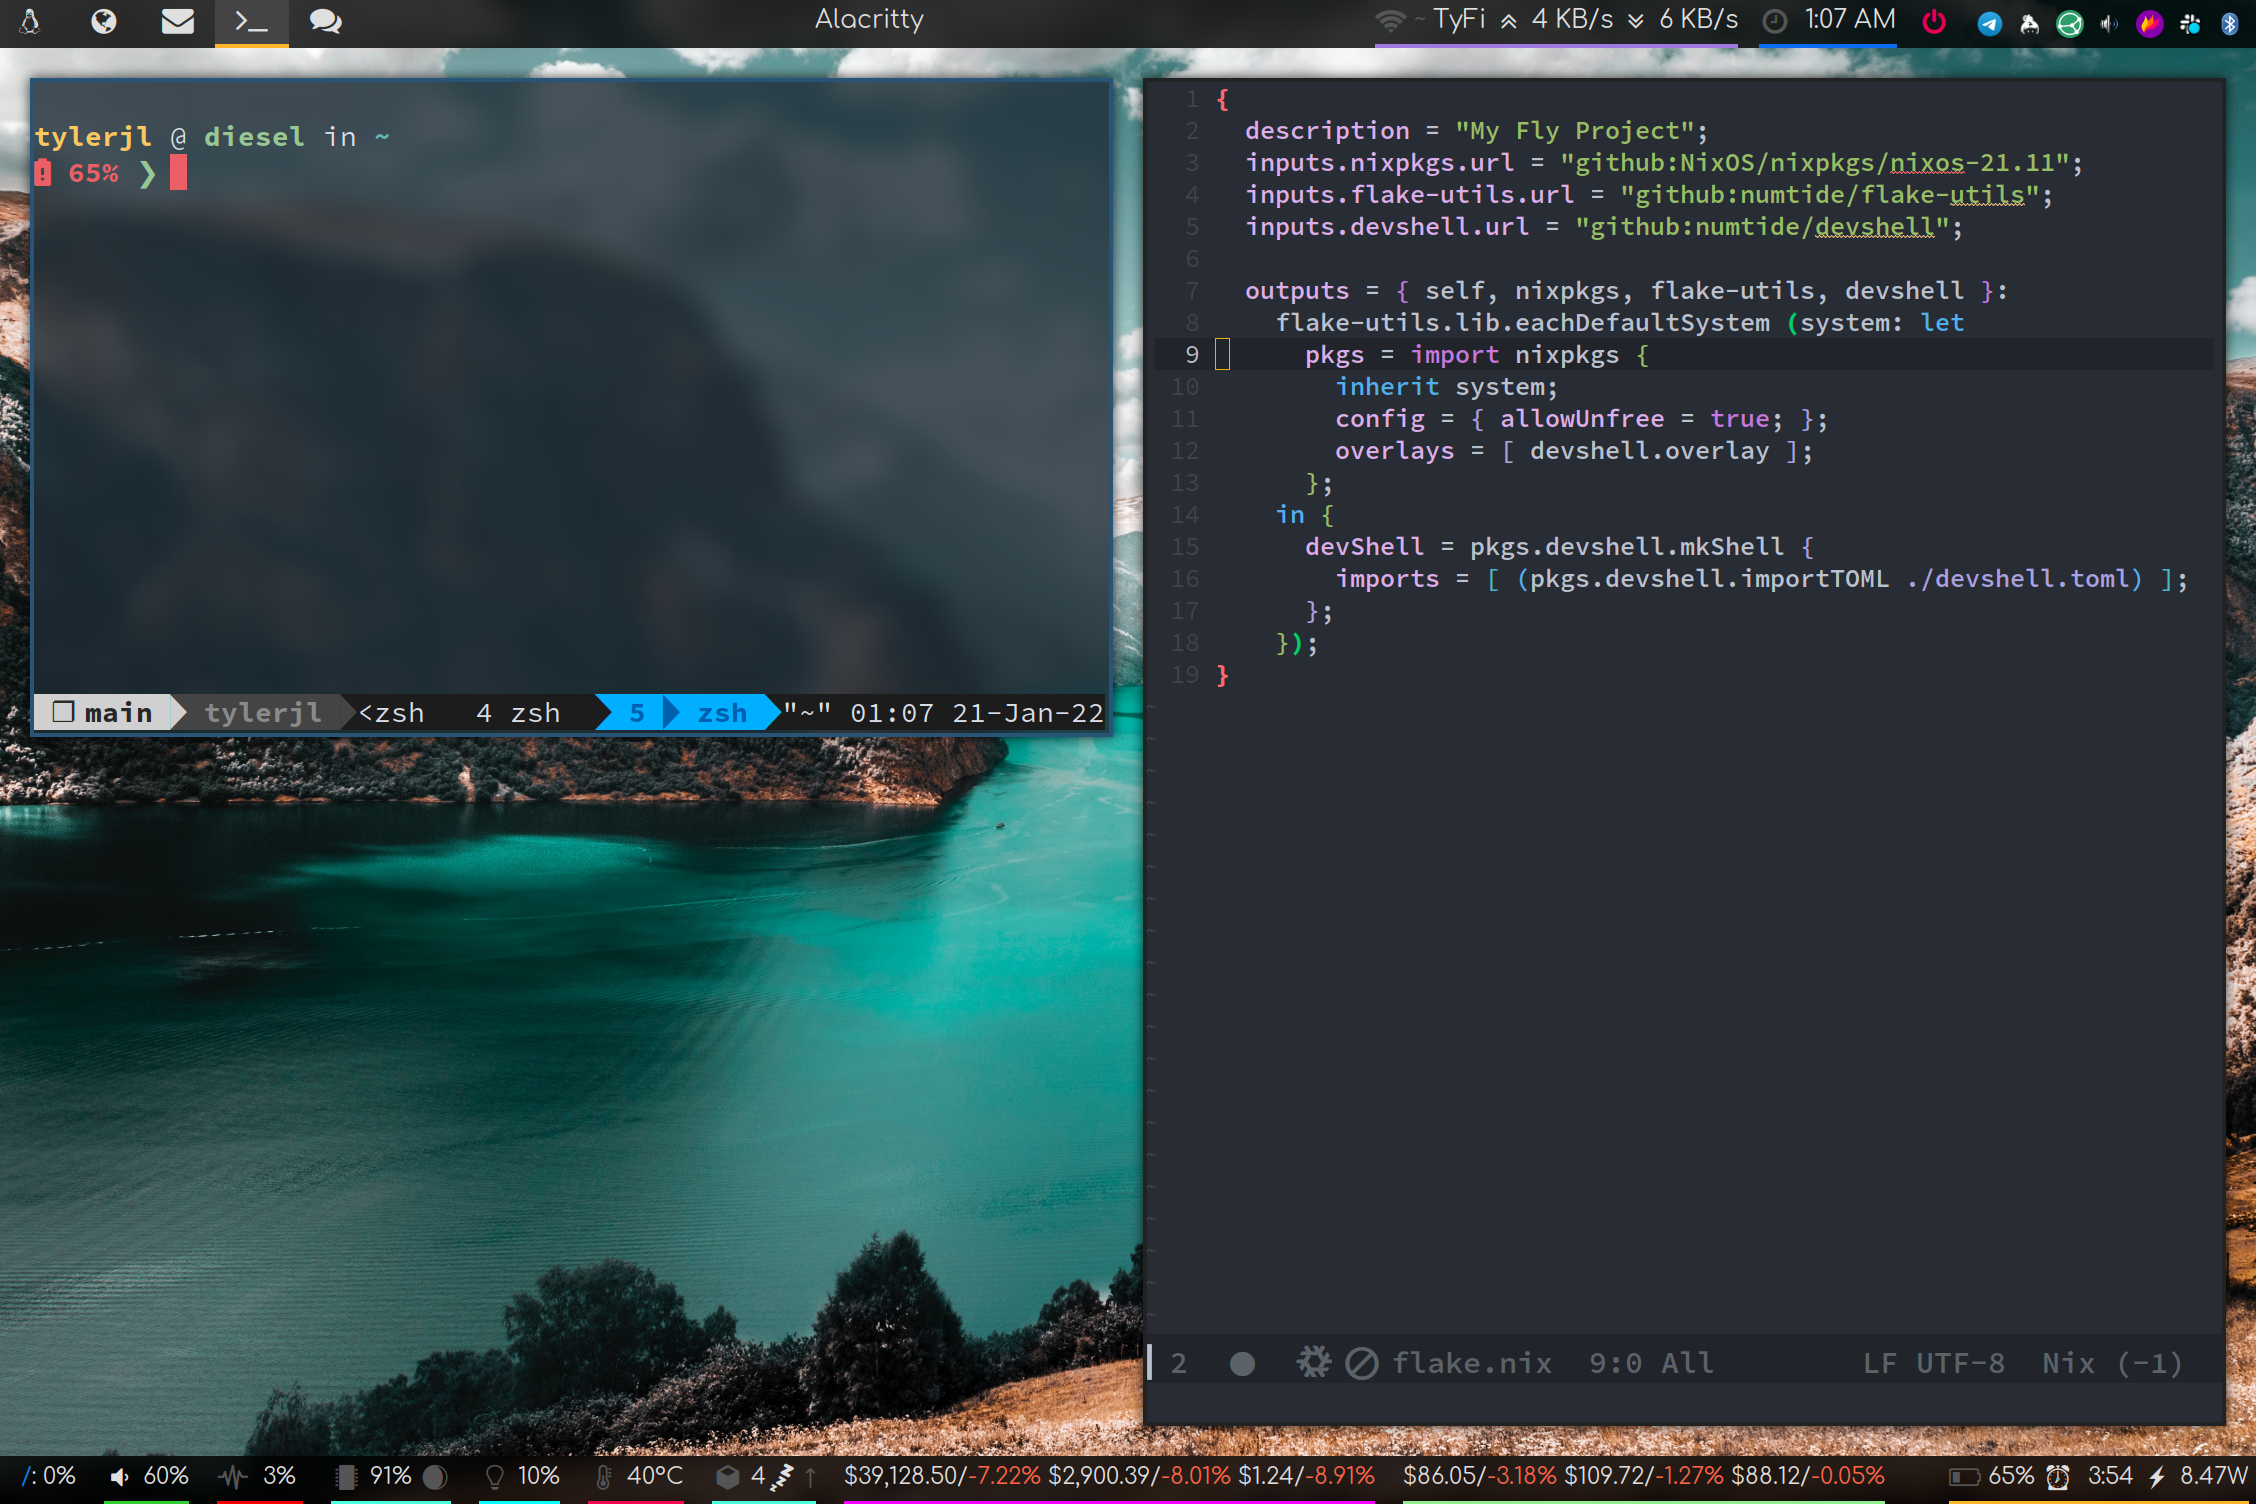Click the flake.nix buffer name in modeline

[1472, 1364]
